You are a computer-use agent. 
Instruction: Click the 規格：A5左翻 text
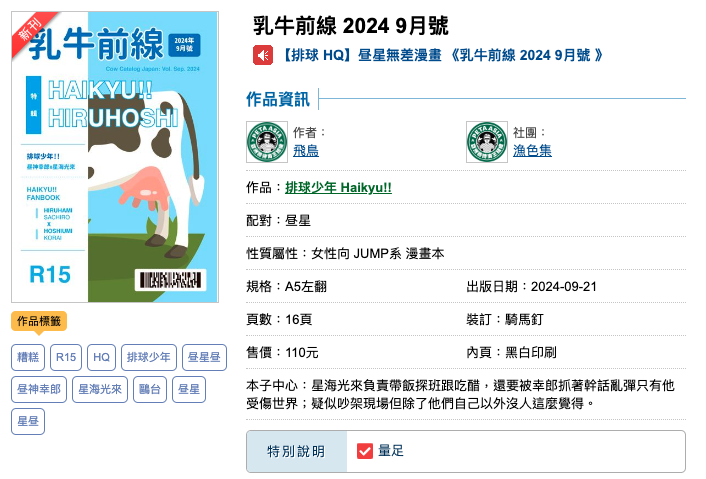click(x=286, y=286)
